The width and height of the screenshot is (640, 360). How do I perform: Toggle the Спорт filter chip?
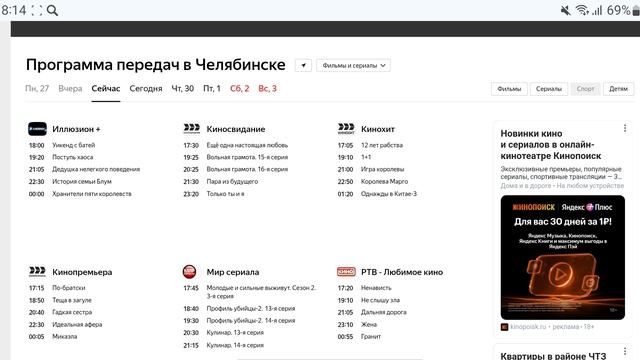click(585, 89)
